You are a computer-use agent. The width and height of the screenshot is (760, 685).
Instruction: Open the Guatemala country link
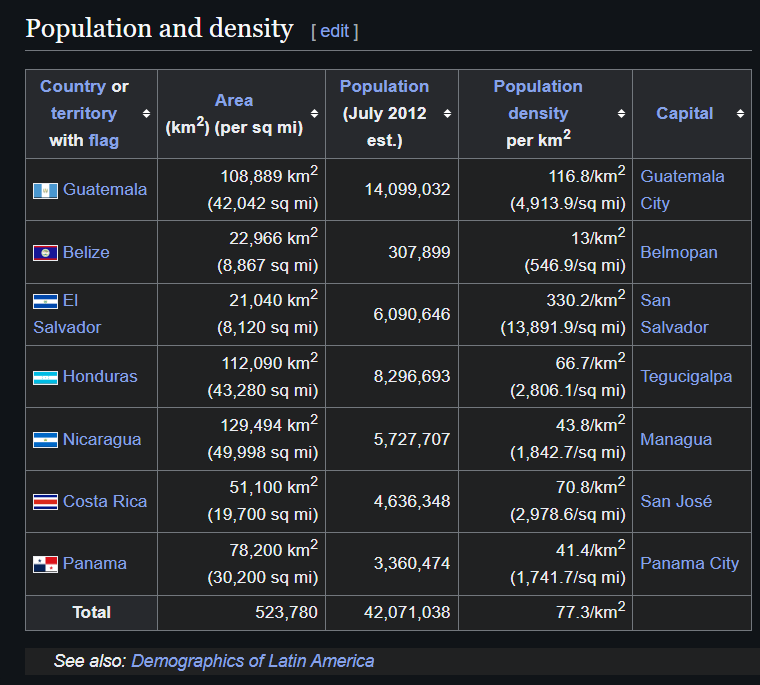click(105, 190)
